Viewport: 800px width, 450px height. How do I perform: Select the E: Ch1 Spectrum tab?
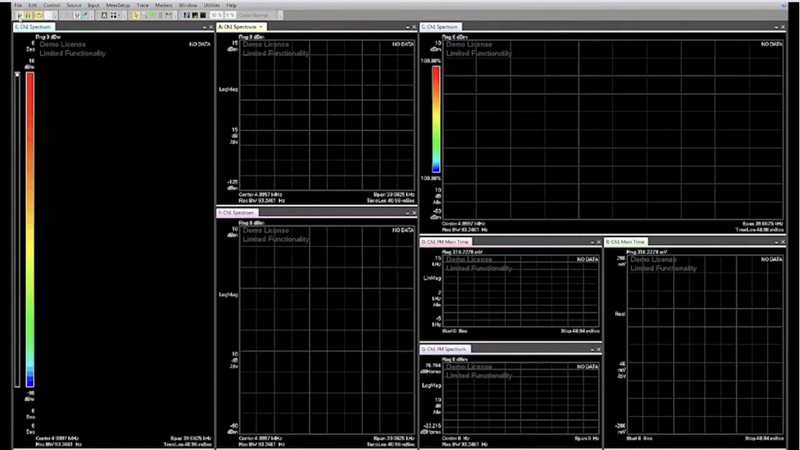(x=33, y=27)
